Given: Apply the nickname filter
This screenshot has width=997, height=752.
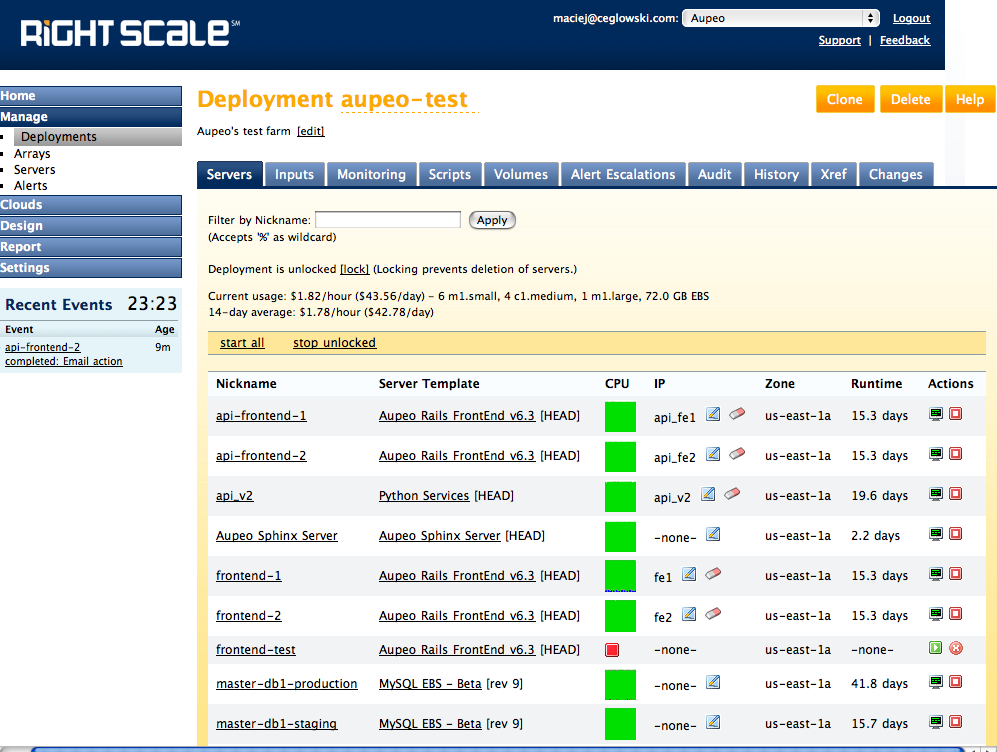Looking at the screenshot, I should click(492, 220).
